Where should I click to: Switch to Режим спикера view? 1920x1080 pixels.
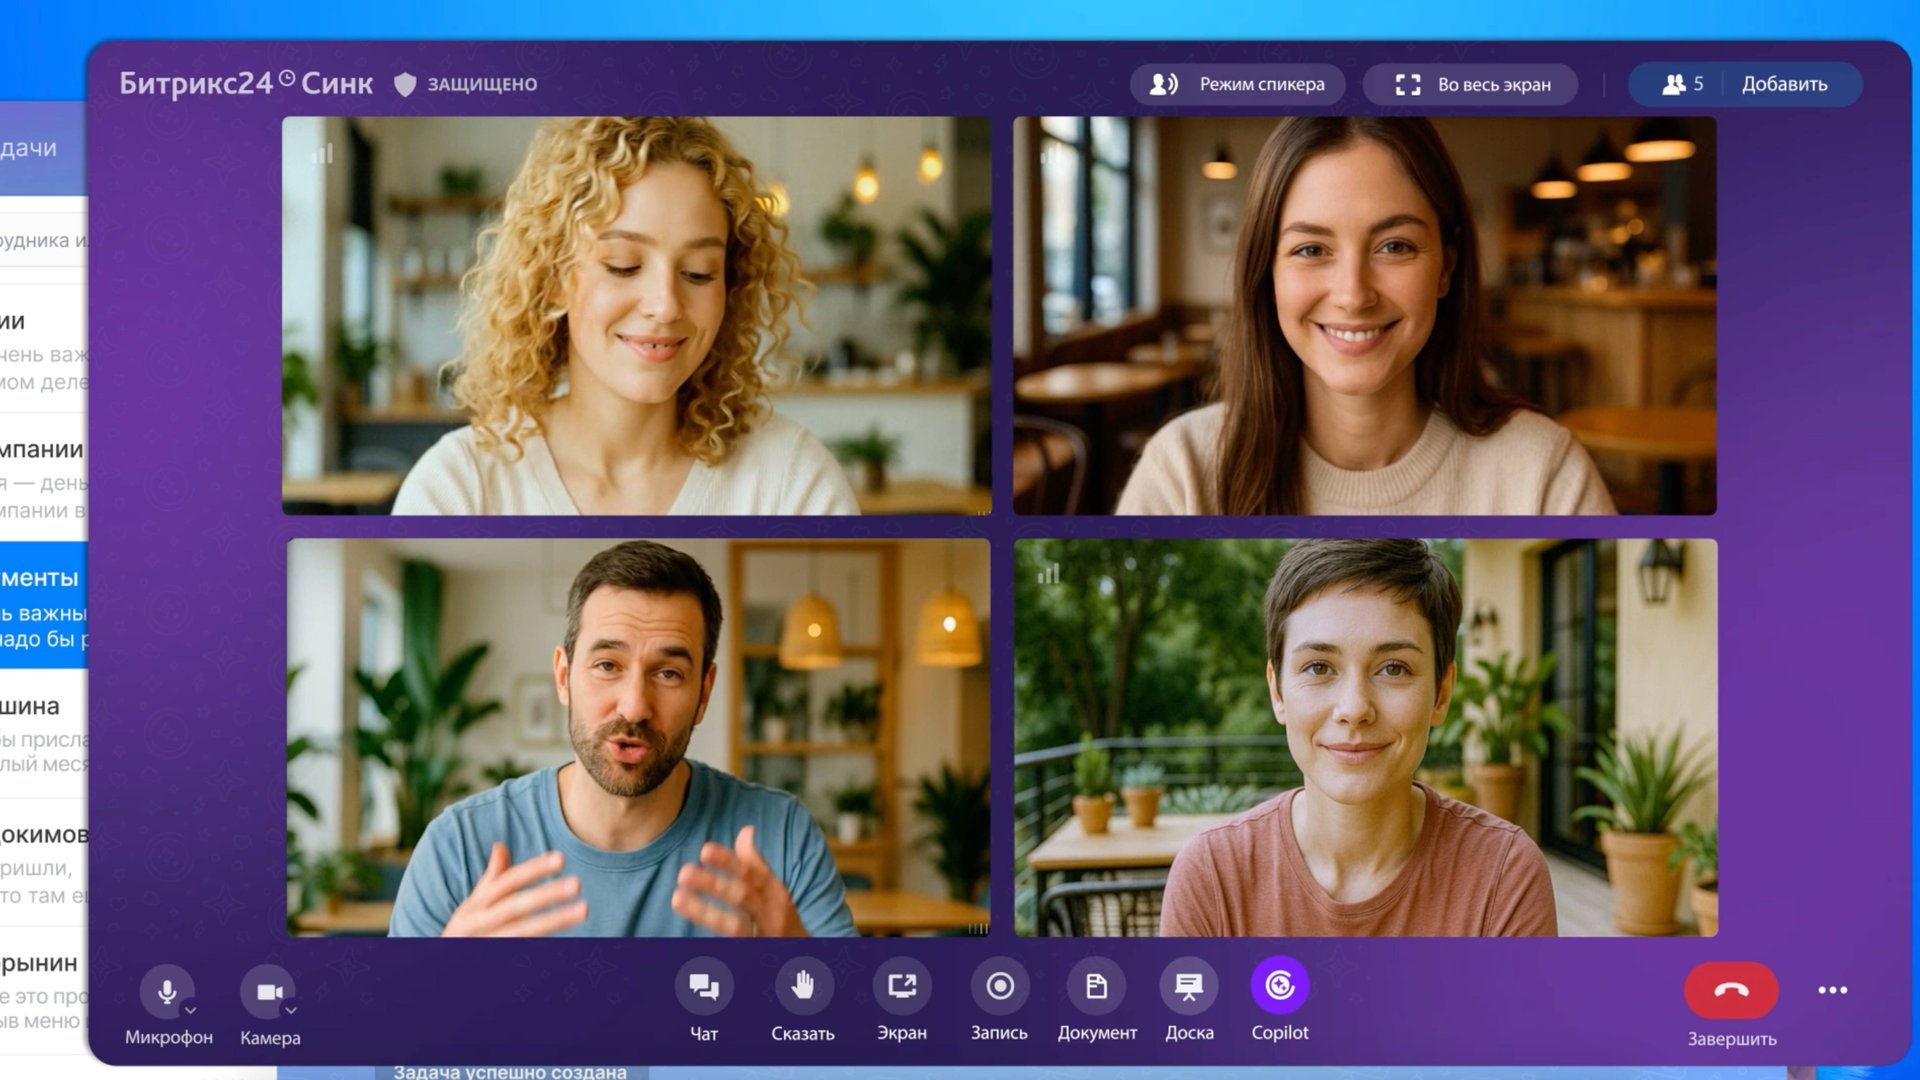(1238, 85)
